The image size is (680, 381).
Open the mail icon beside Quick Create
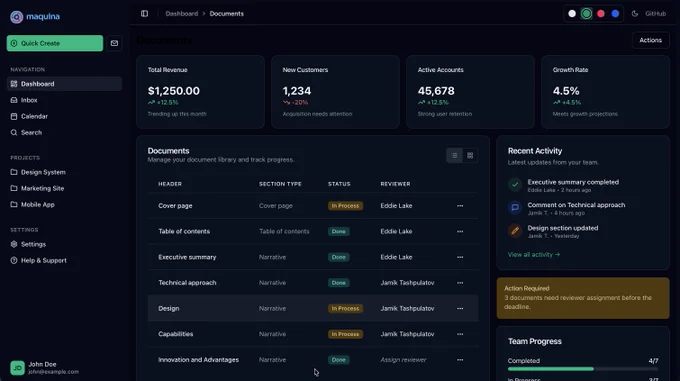pyautogui.click(x=114, y=43)
